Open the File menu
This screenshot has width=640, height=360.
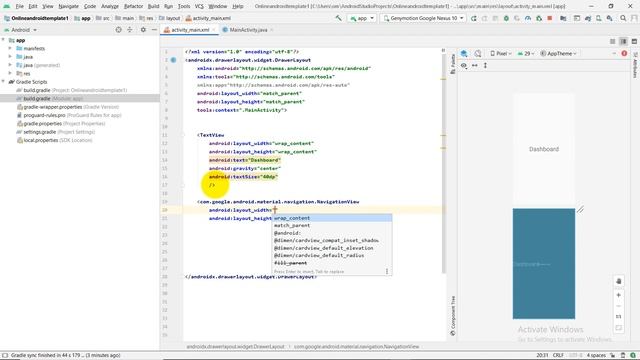coord(20,6)
